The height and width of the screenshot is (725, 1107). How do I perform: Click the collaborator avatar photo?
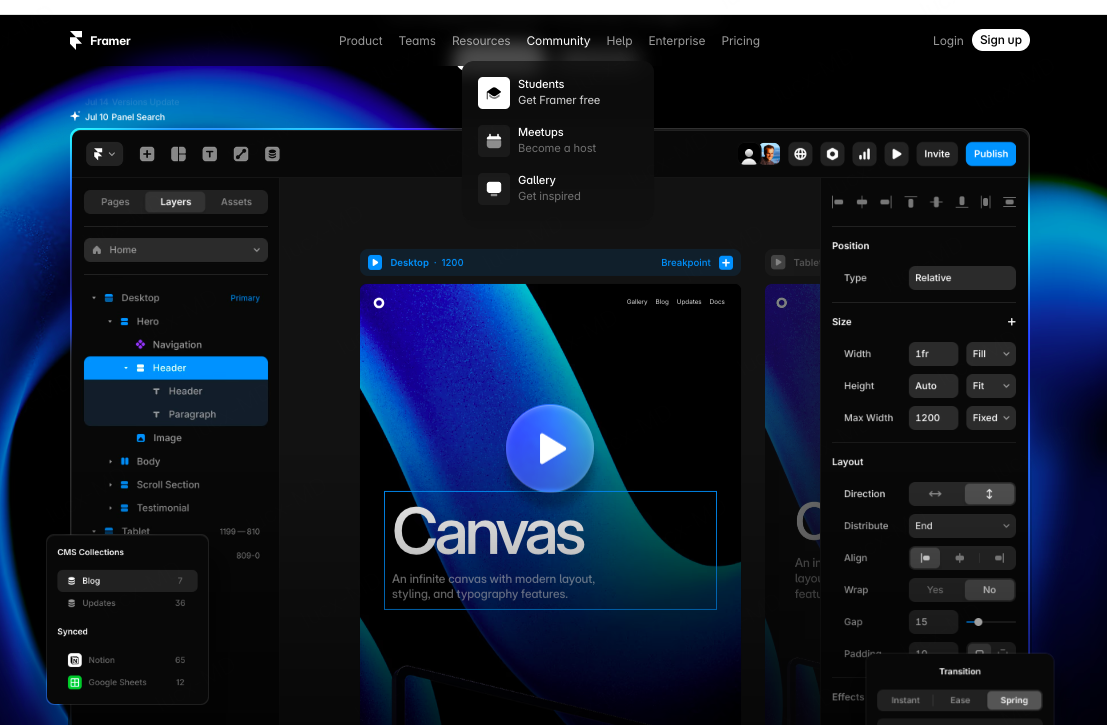[770, 154]
